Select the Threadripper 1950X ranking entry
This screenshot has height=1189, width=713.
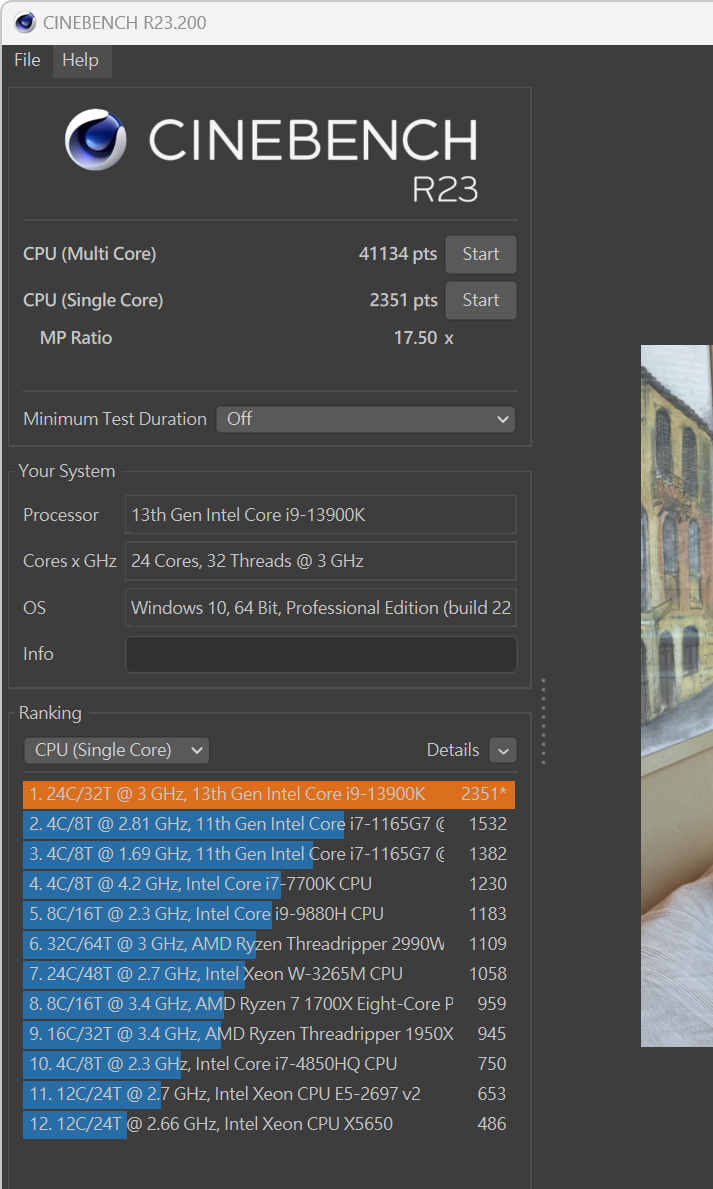click(269, 1034)
